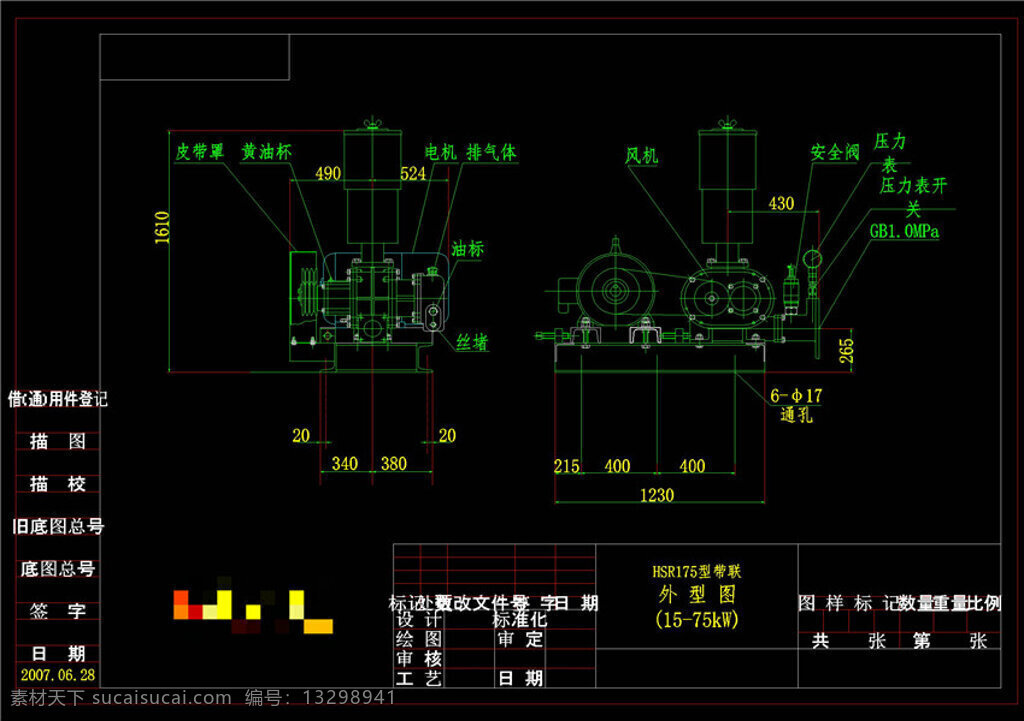1024x721 pixels.
Task: Click the 皮带罩 label
Action: point(200,152)
